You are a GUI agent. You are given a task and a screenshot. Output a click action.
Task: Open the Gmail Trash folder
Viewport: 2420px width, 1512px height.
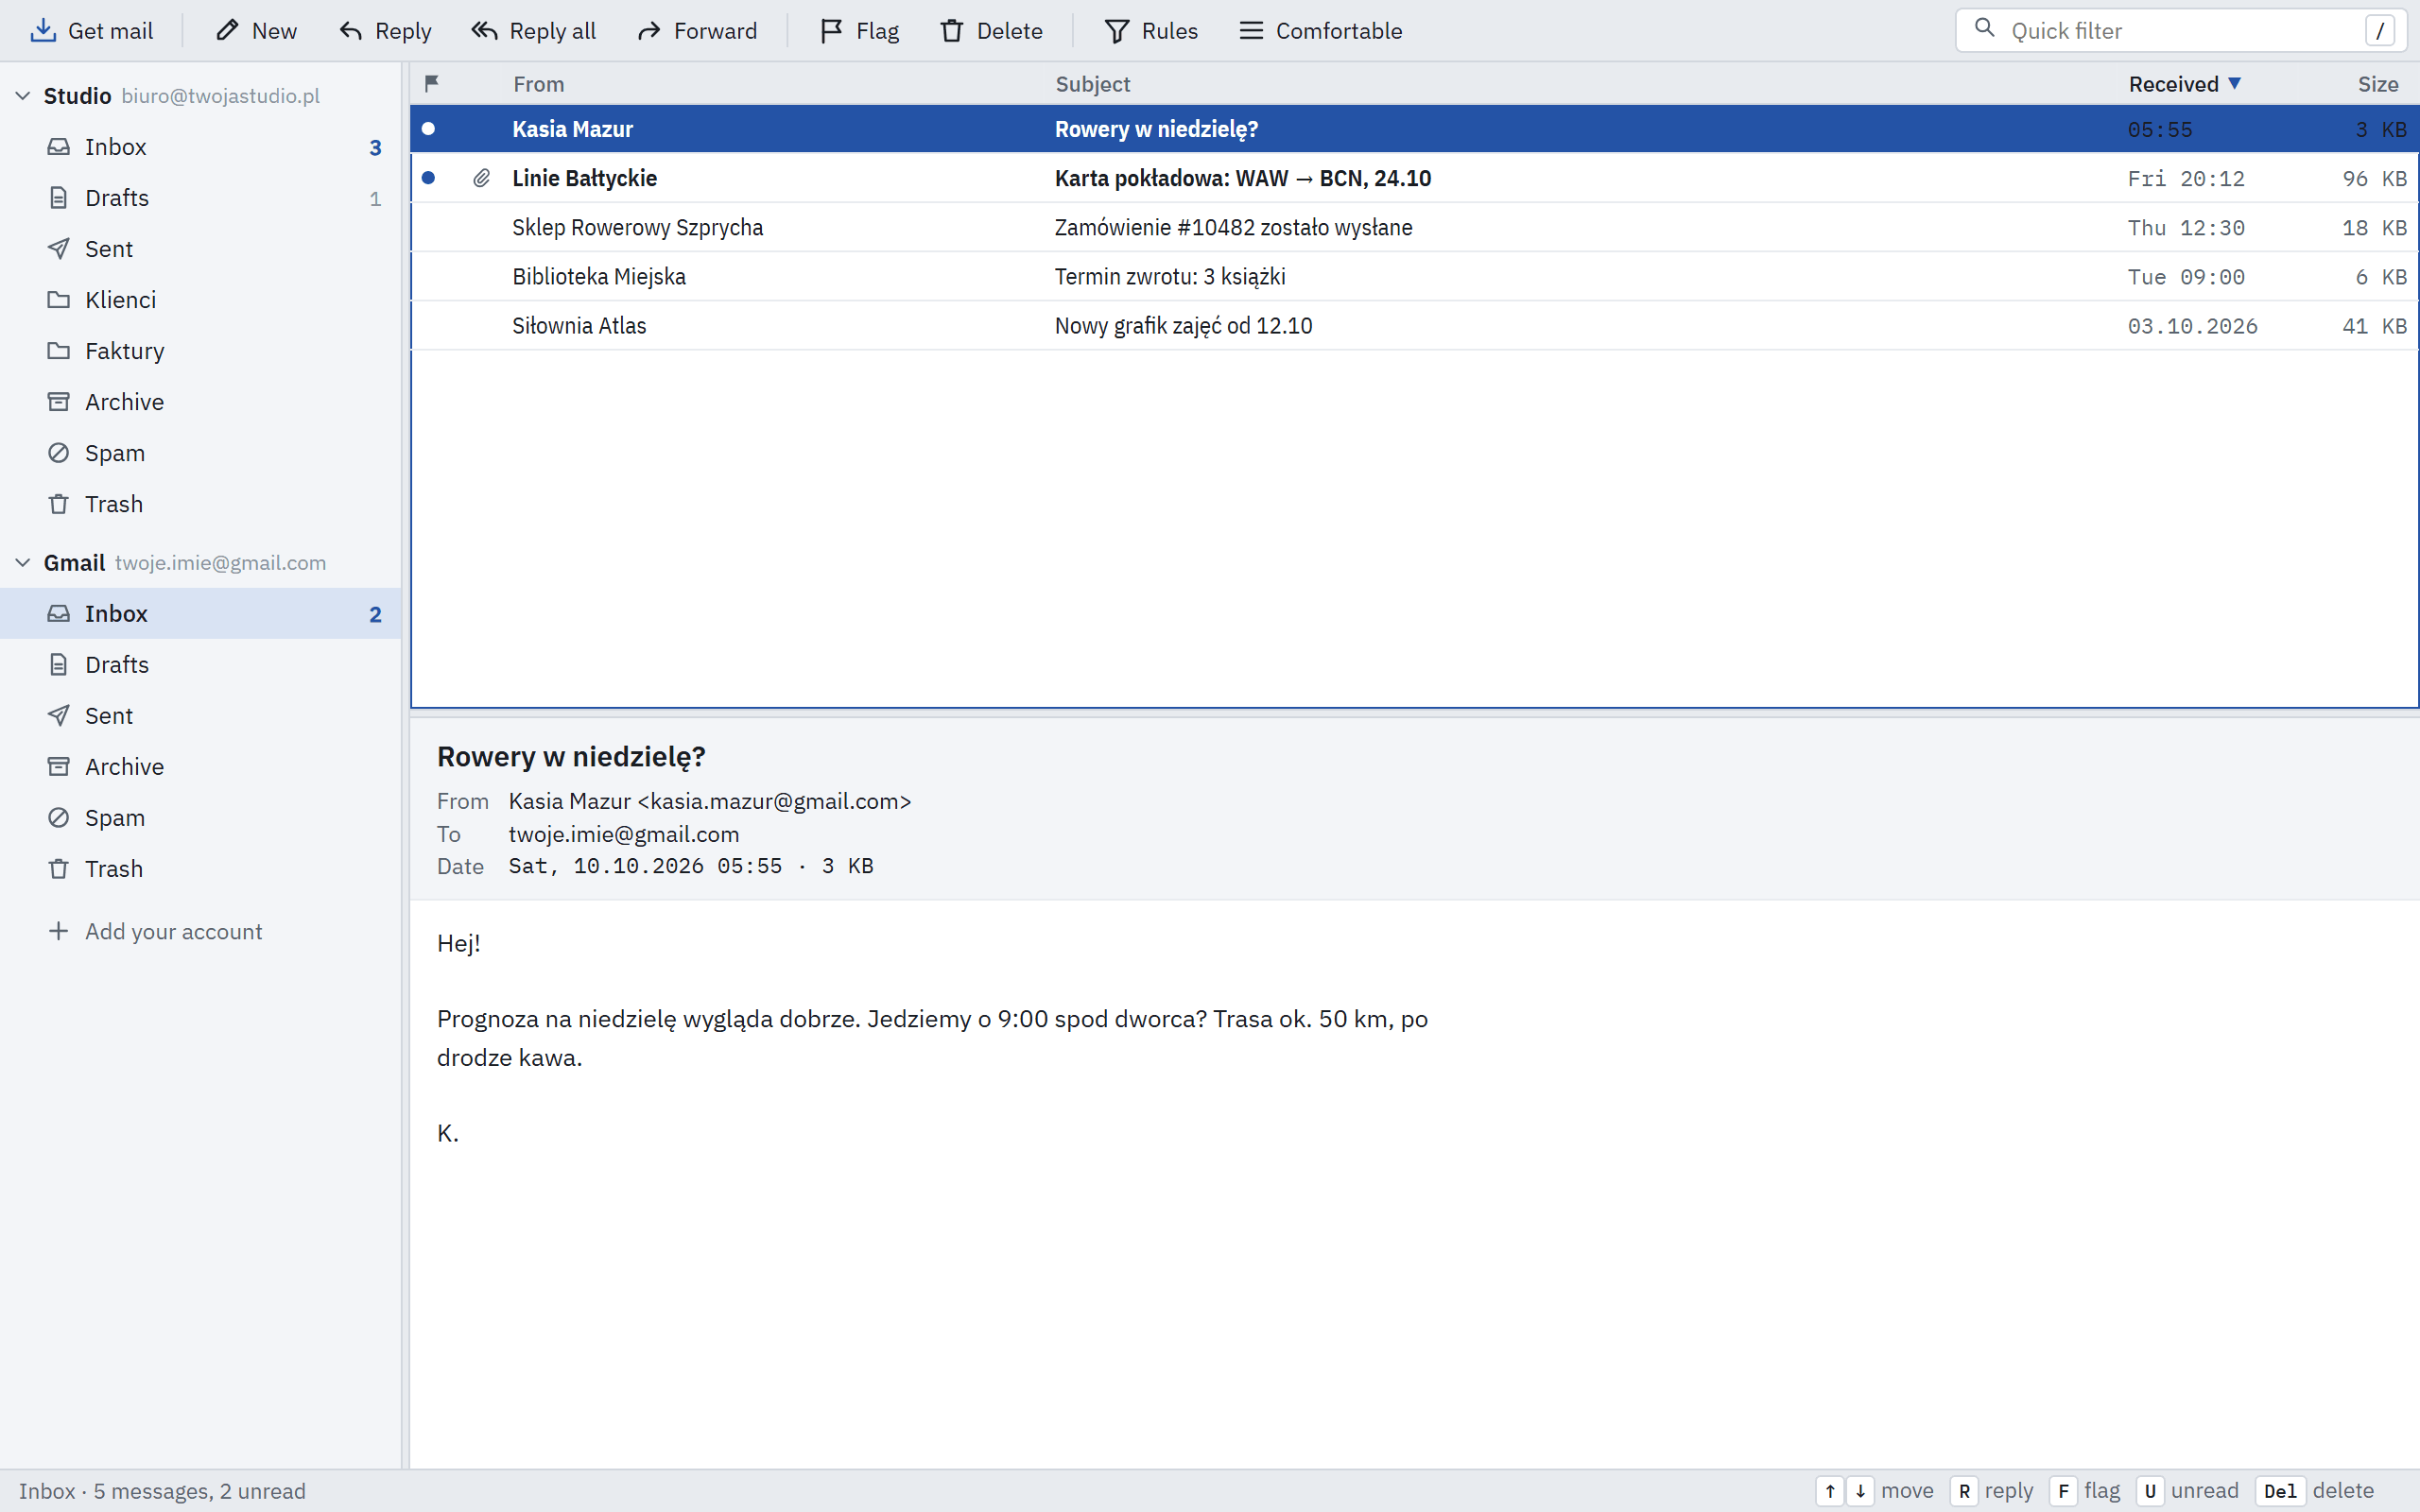click(201, 869)
